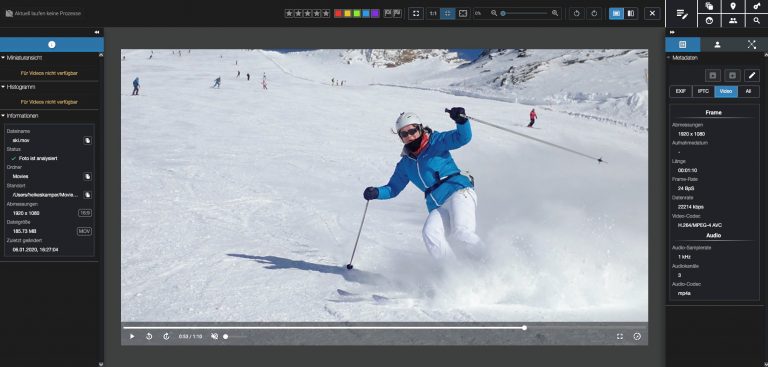Open the duplicates stack icon
This screenshot has height=367, width=768.
tap(709, 6)
